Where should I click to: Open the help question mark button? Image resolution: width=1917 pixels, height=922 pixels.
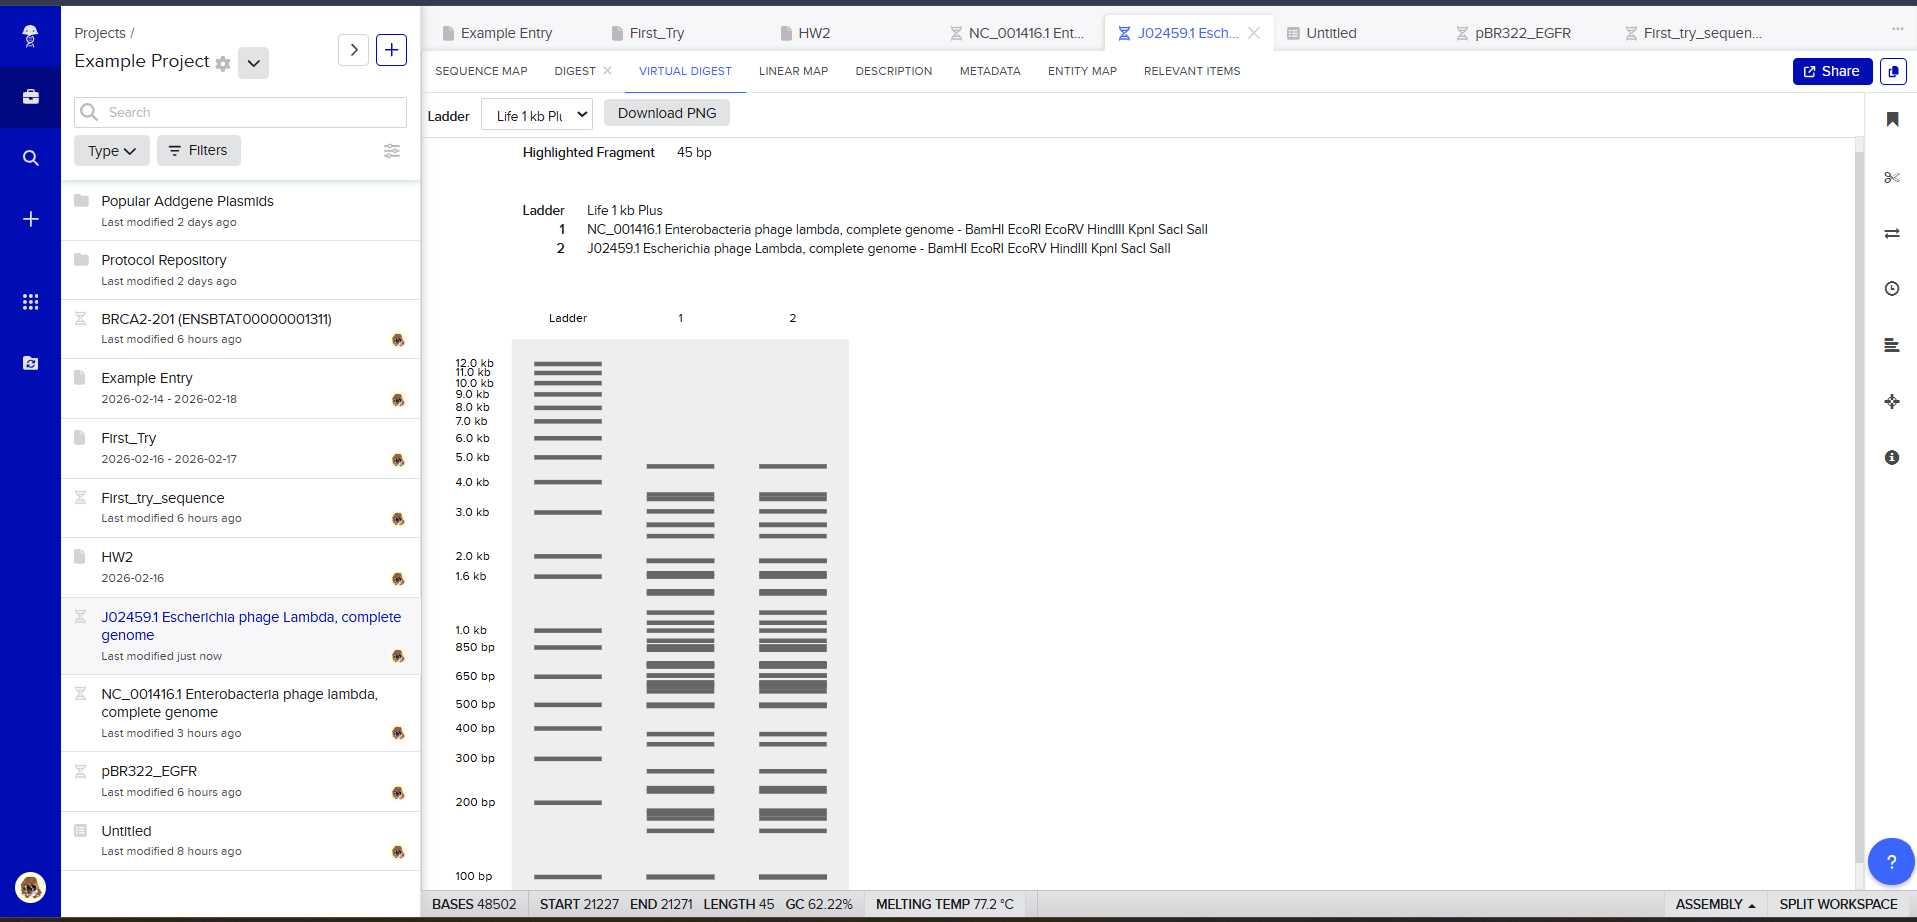1890,861
